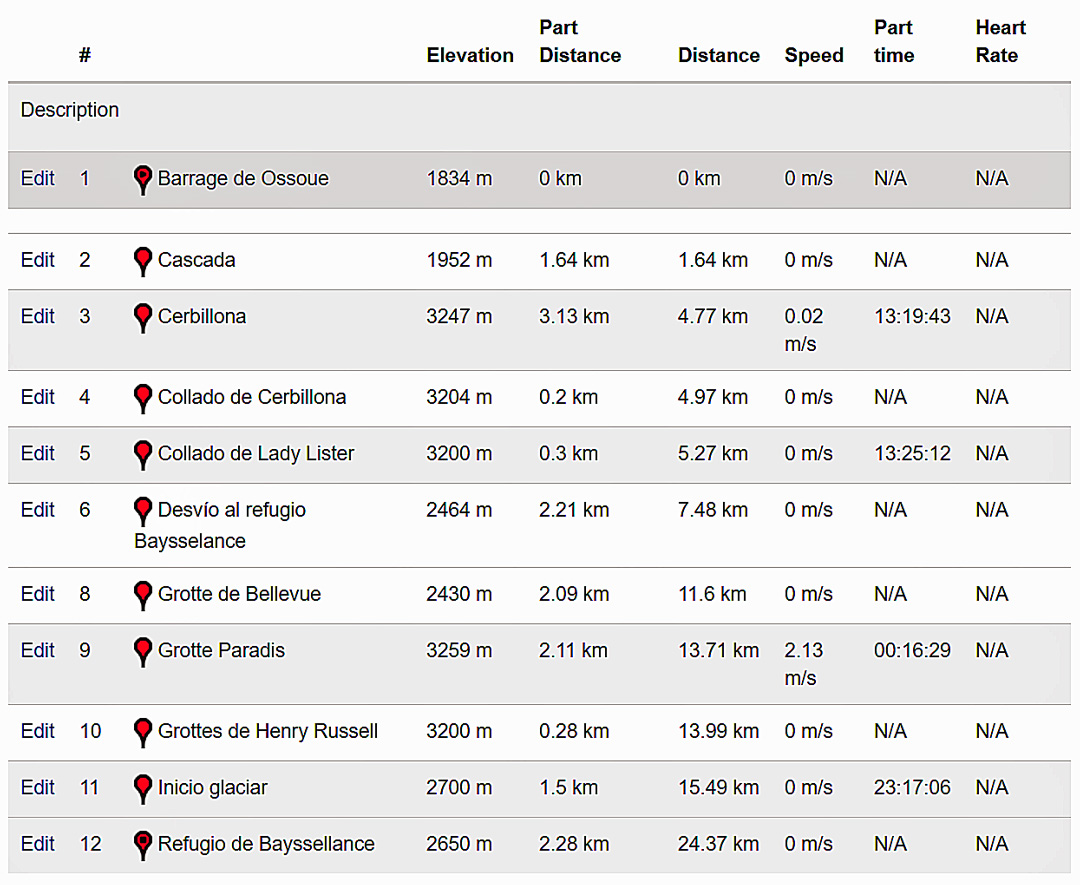The height and width of the screenshot is (885, 1080).
Task: Click the 0.02 m/s speed value
Action: [x=804, y=330]
